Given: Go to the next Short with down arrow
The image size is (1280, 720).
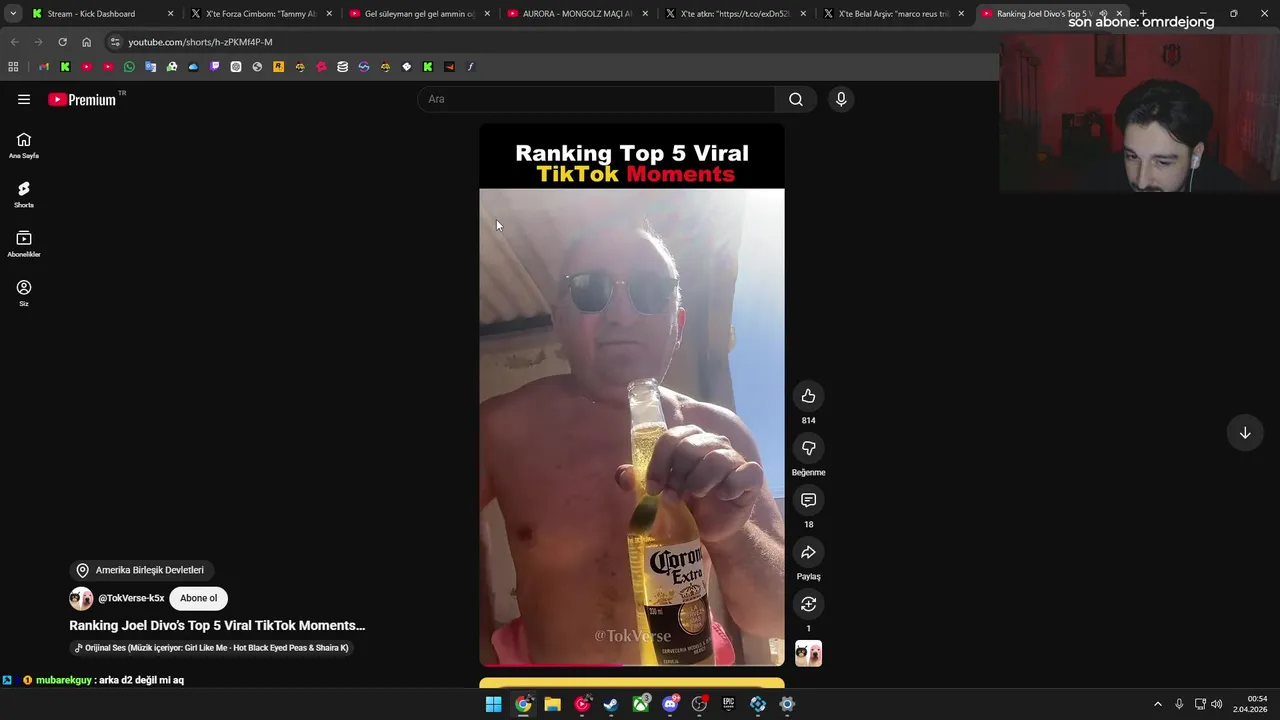Looking at the screenshot, I should 1245,433.
